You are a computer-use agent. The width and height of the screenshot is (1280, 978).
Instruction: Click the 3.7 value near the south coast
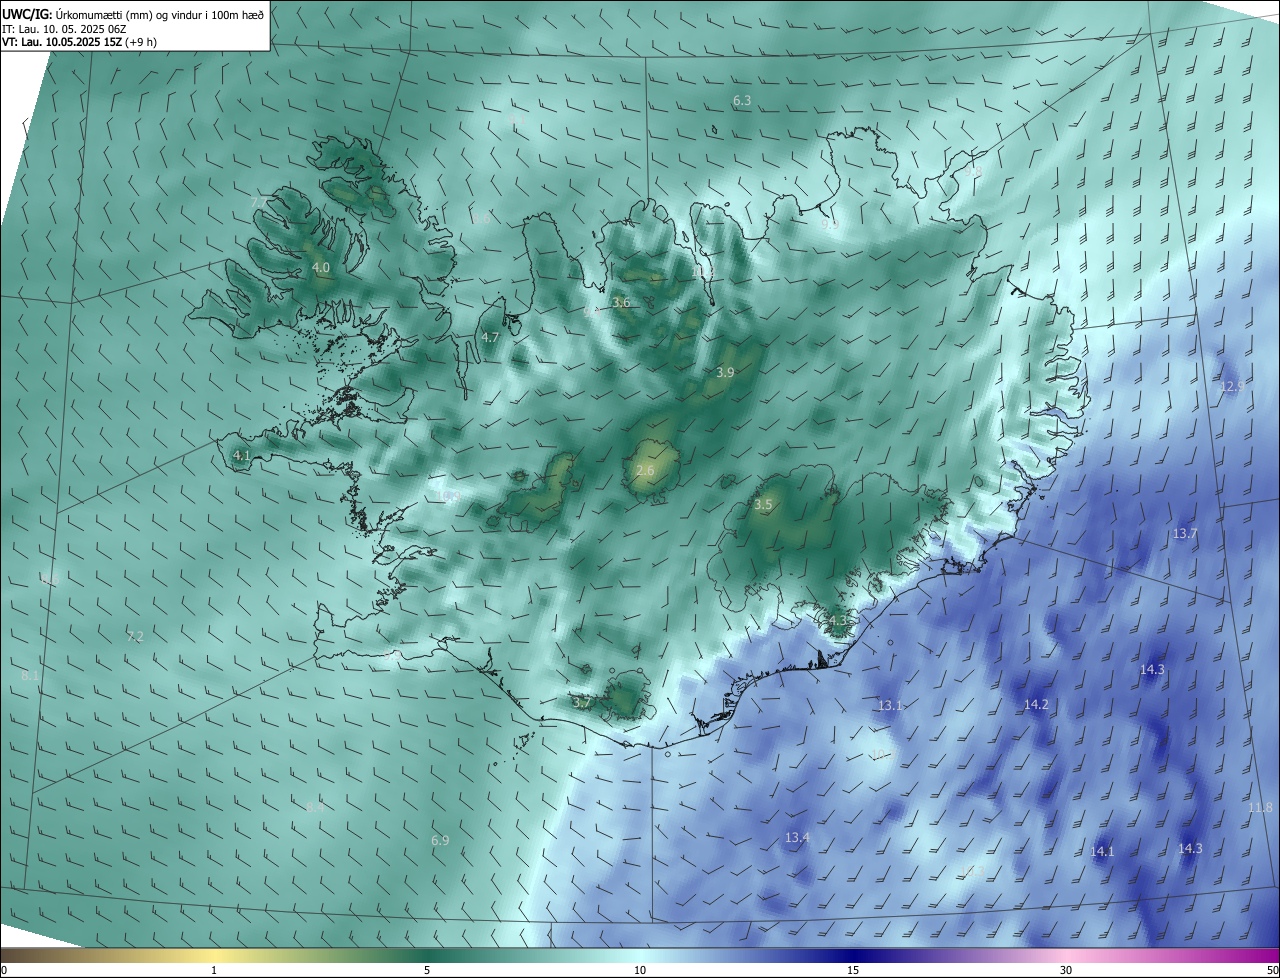[582, 703]
